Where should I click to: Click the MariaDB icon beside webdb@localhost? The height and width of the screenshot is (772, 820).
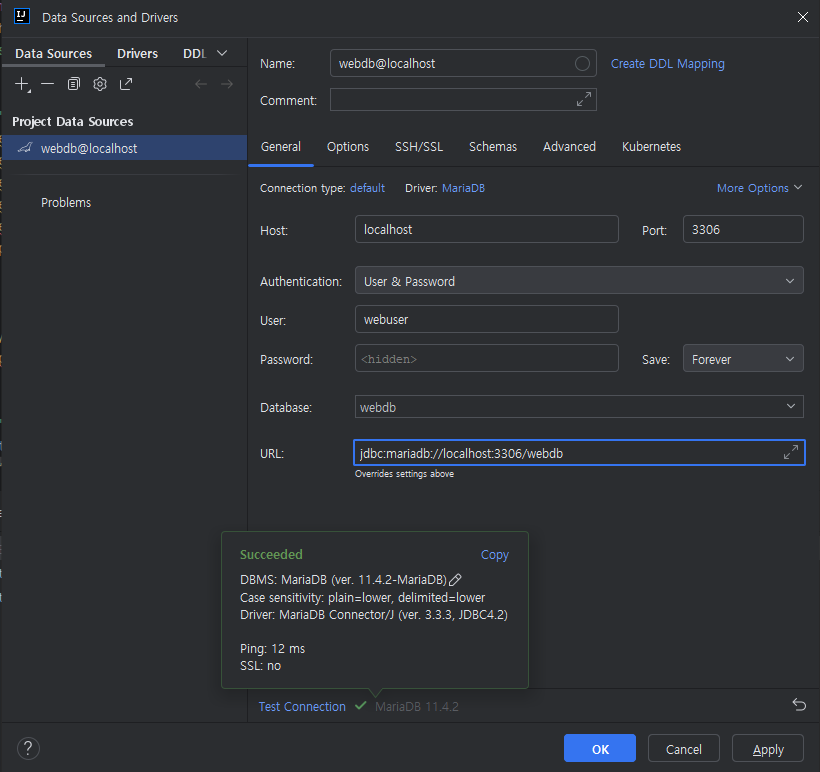tap(25, 147)
